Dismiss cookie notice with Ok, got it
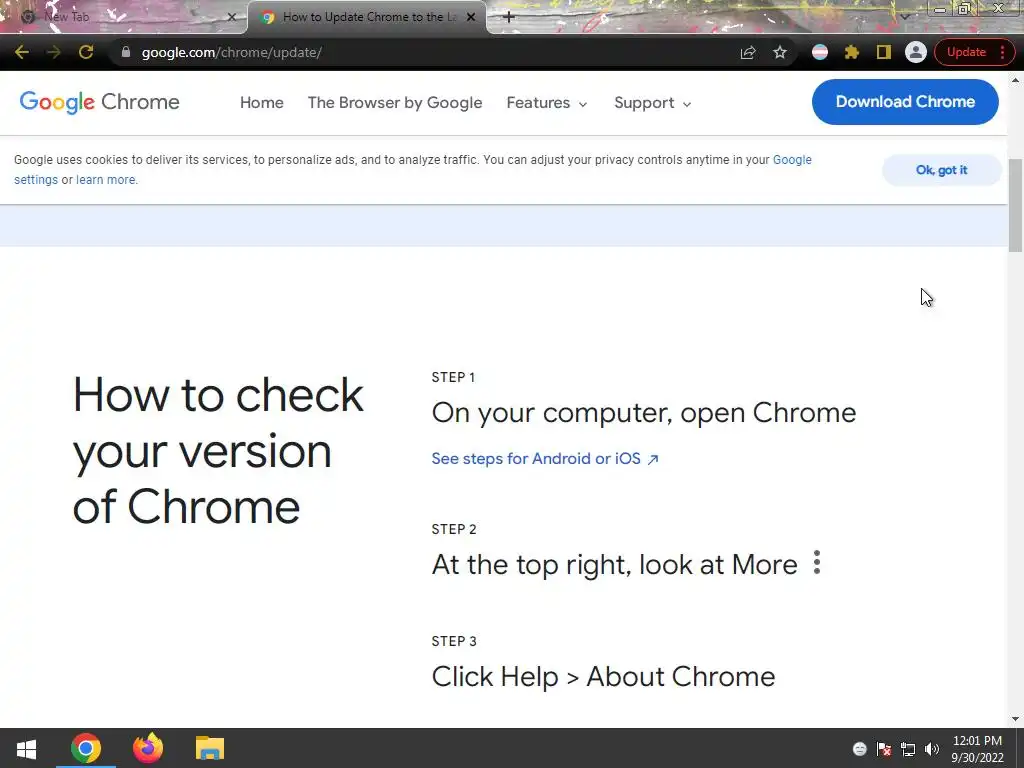 pos(941,170)
